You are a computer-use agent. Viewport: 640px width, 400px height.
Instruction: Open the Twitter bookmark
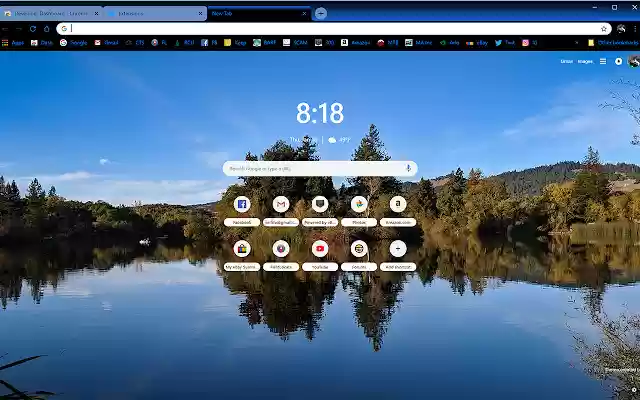click(x=505, y=43)
